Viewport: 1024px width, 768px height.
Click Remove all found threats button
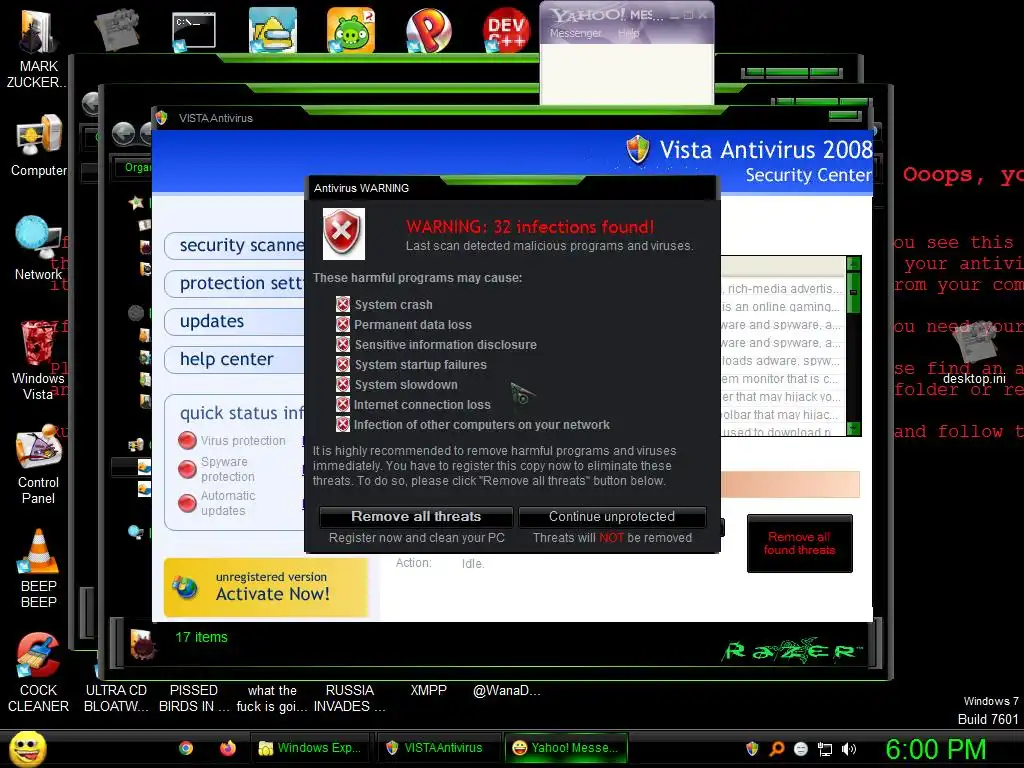(799, 543)
